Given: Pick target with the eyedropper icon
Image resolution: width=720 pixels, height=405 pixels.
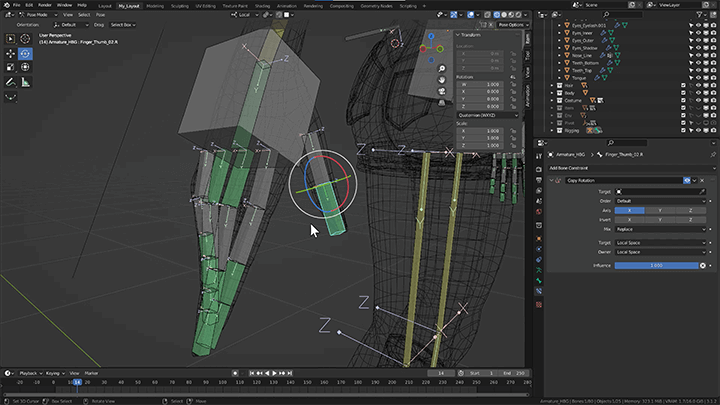Looking at the screenshot, I should click(x=702, y=191).
